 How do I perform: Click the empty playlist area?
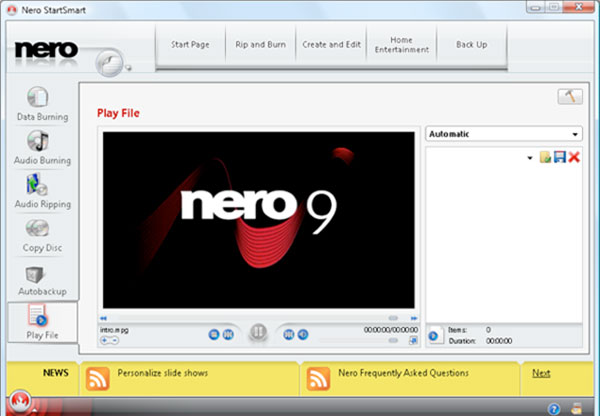coord(504,243)
